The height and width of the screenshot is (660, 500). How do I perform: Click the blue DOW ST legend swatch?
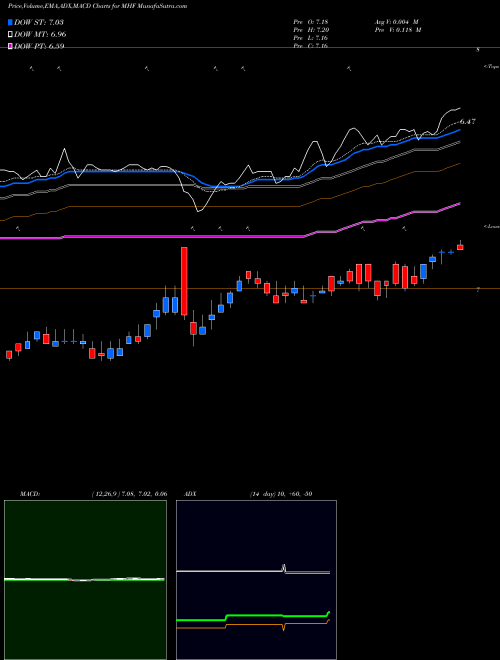tap(10, 22)
